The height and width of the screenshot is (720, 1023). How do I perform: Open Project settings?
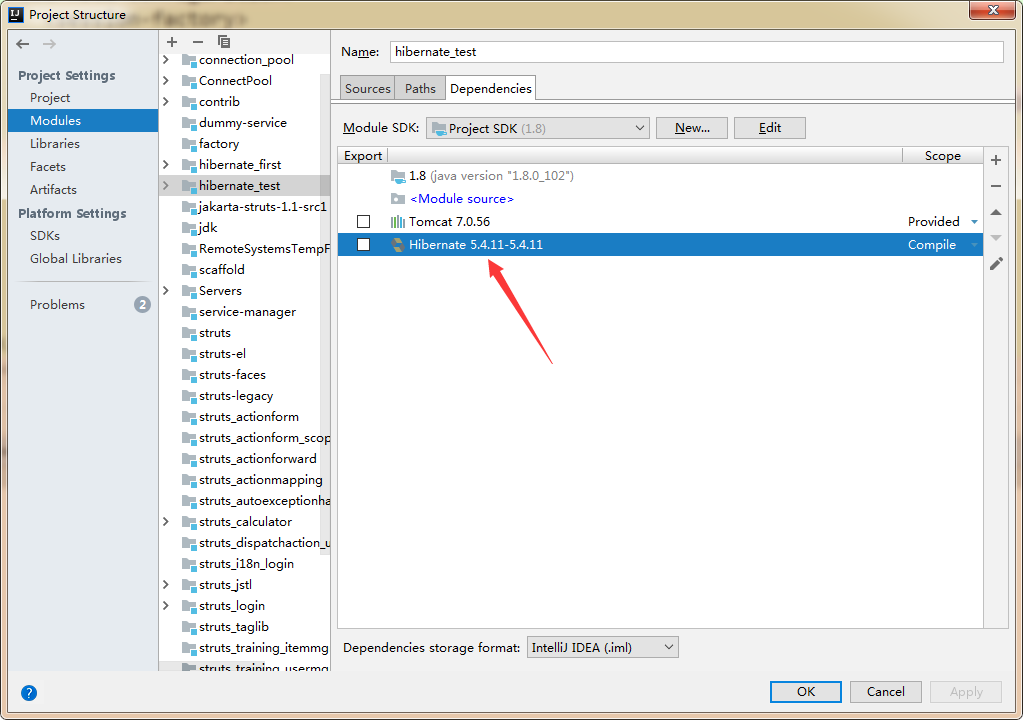(50, 98)
